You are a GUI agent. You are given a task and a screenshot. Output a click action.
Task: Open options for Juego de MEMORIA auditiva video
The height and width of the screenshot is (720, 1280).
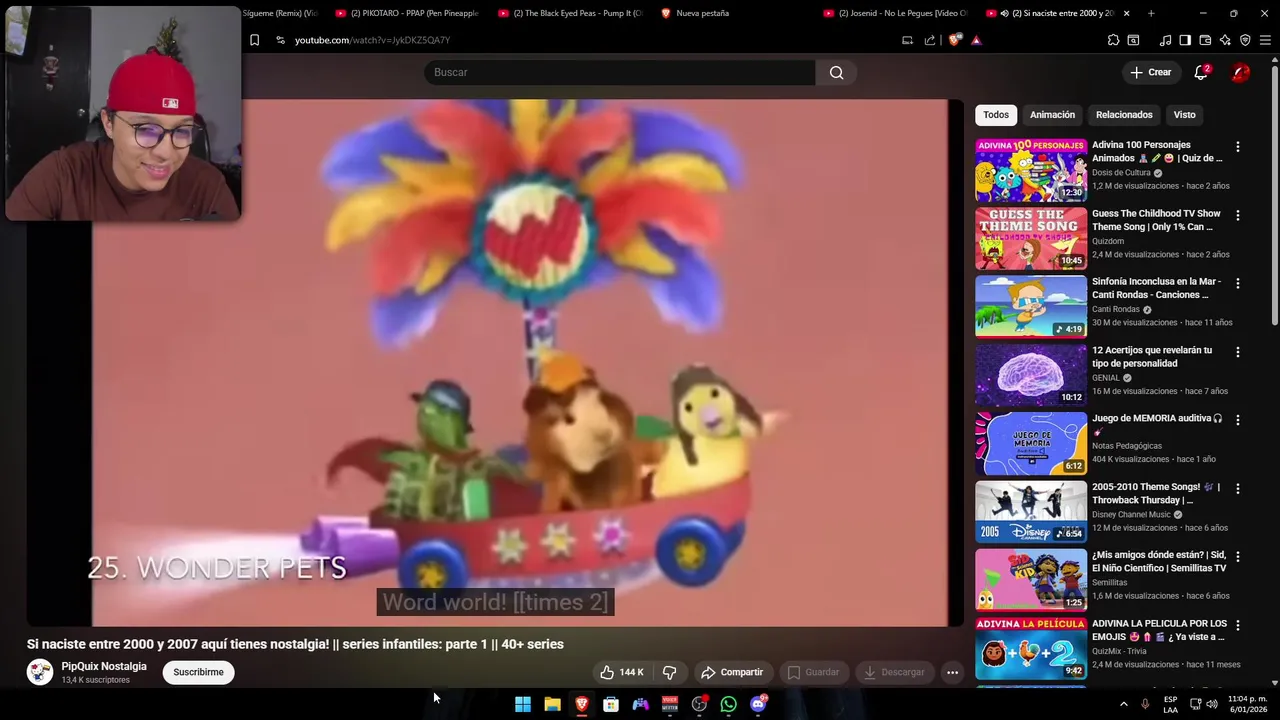point(1237,420)
